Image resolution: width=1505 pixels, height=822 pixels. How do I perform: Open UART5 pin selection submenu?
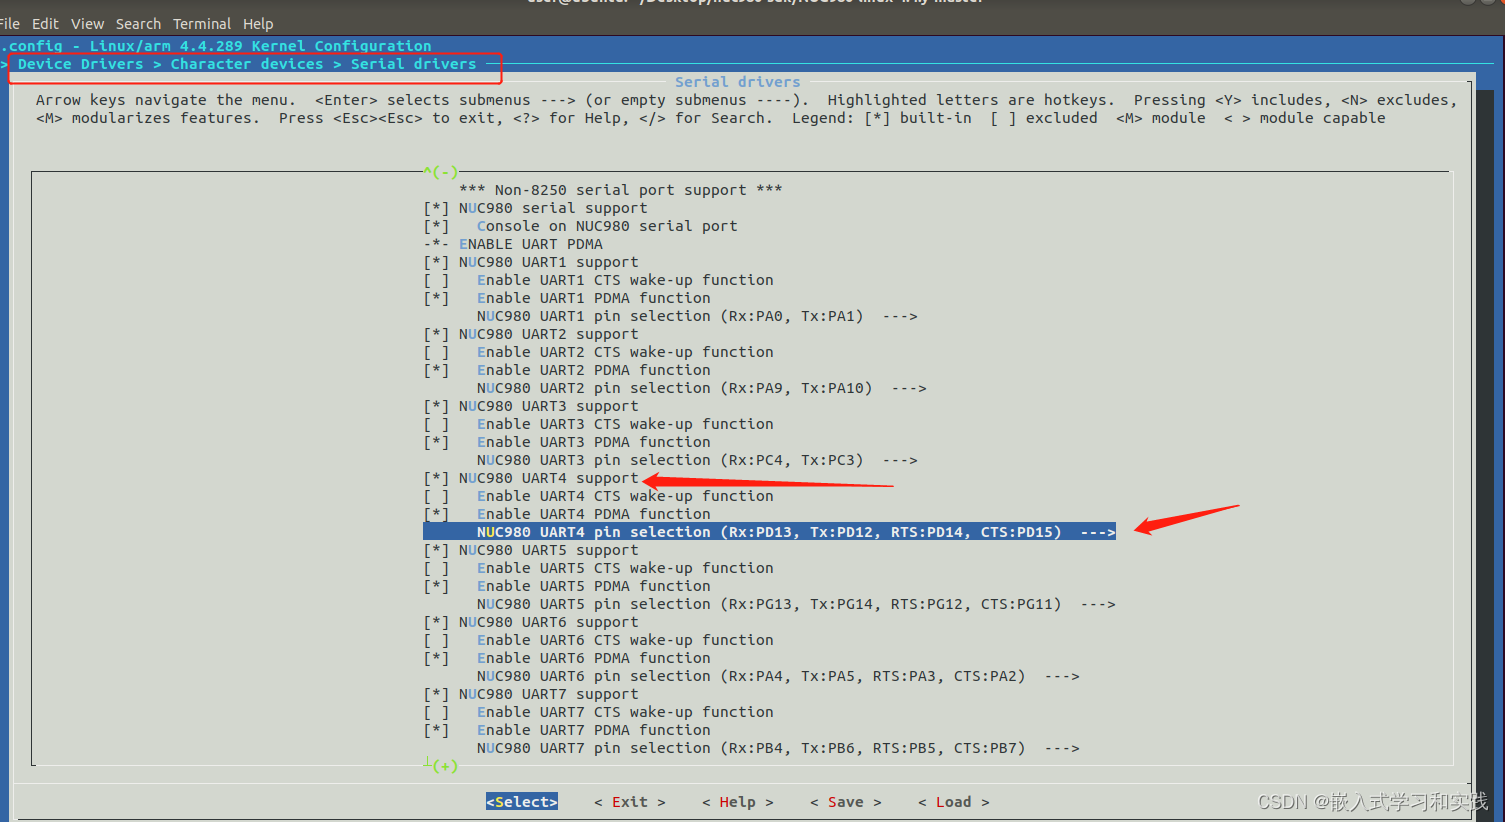coord(796,604)
